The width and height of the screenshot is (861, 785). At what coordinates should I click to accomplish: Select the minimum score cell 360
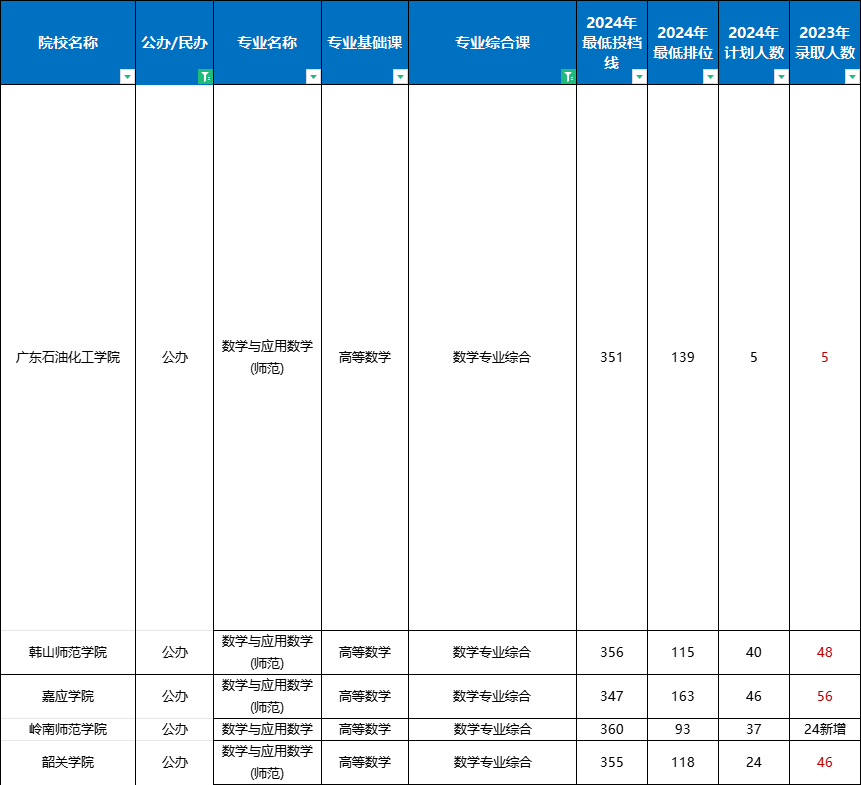click(x=611, y=729)
